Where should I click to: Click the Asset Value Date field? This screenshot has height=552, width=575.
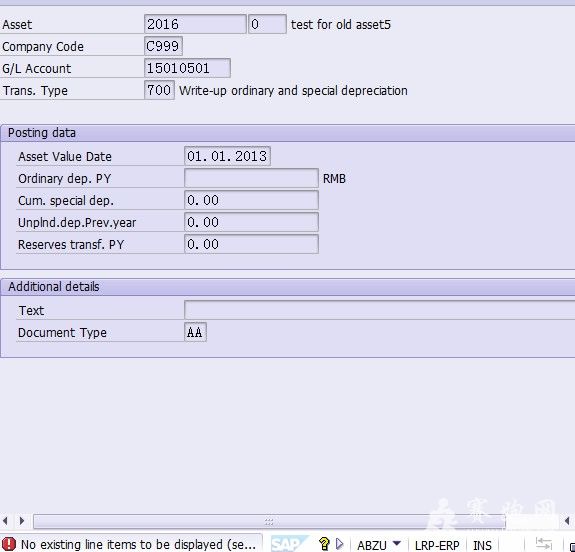(x=227, y=156)
